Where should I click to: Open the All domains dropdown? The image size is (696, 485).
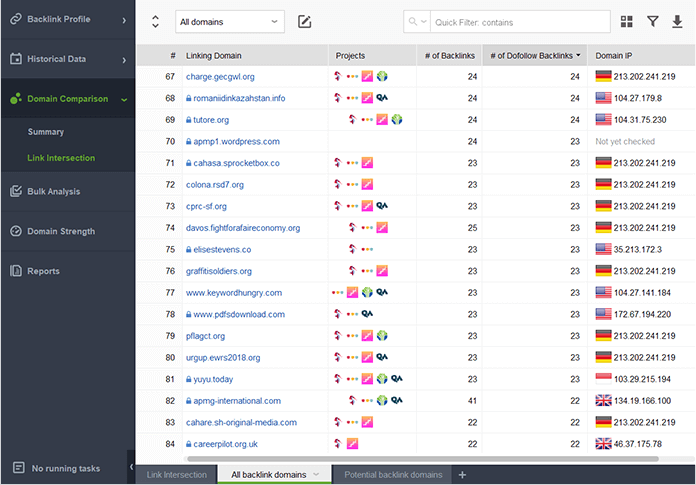click(230, 22)
